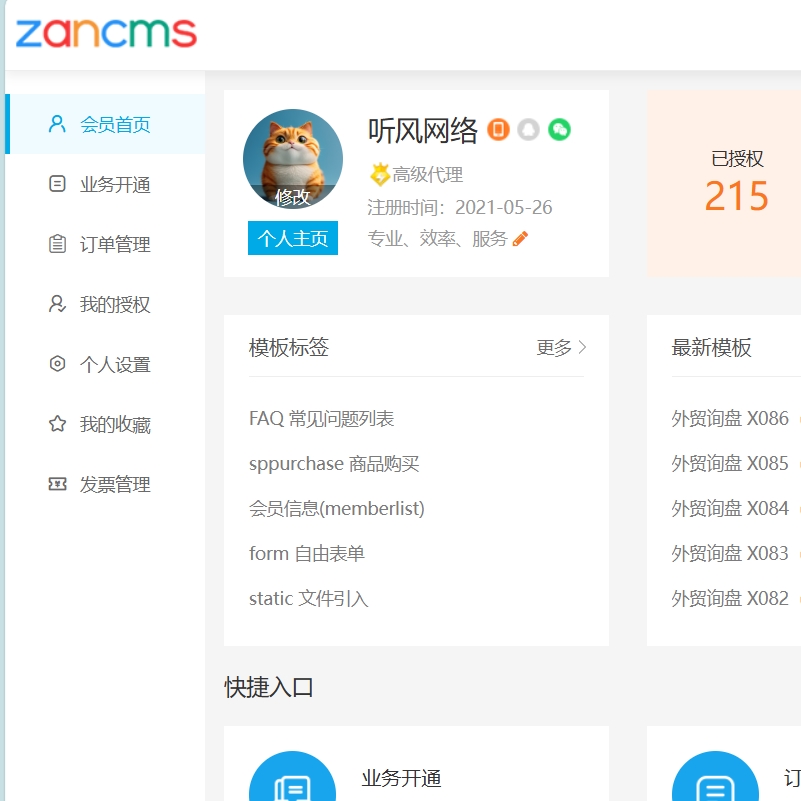Click the gray QQ binding icon

(529, 131)
